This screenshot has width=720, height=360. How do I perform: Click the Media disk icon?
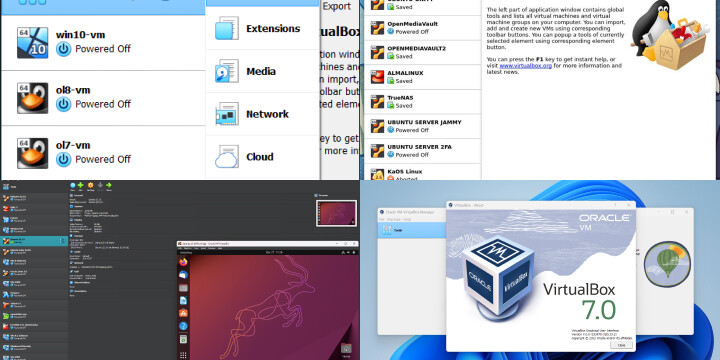point(227,71)
